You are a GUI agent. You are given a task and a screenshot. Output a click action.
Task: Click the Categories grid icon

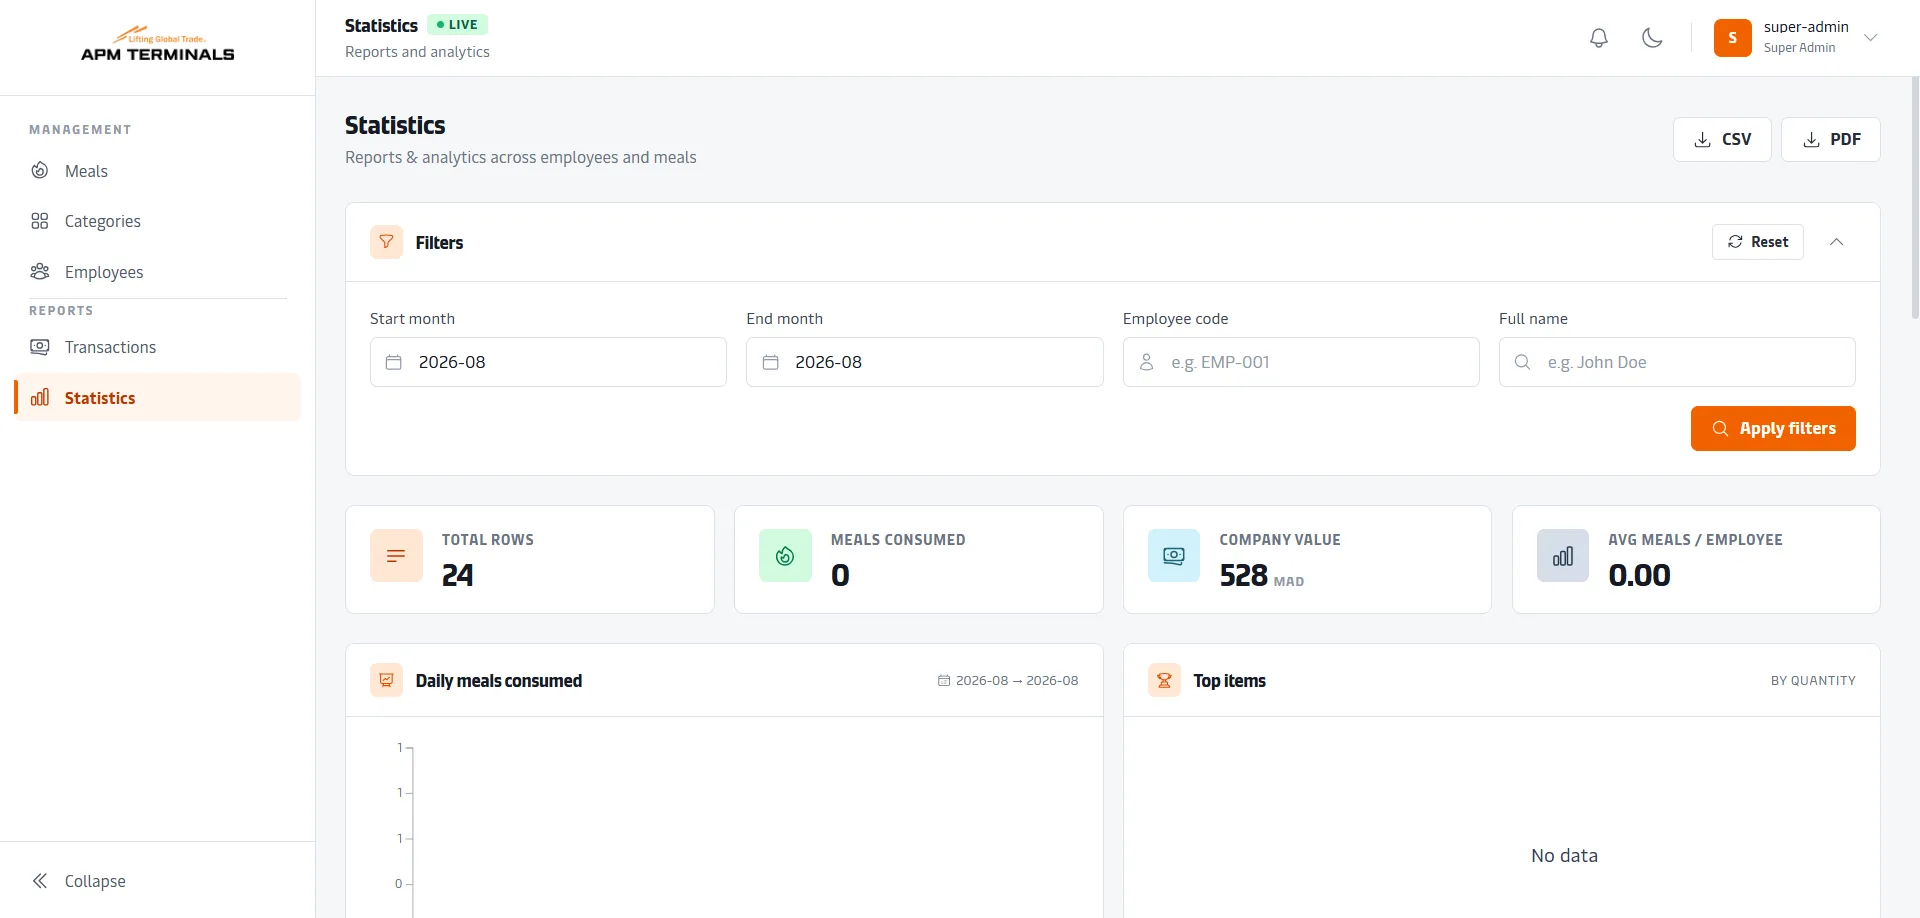click(40, 221)
